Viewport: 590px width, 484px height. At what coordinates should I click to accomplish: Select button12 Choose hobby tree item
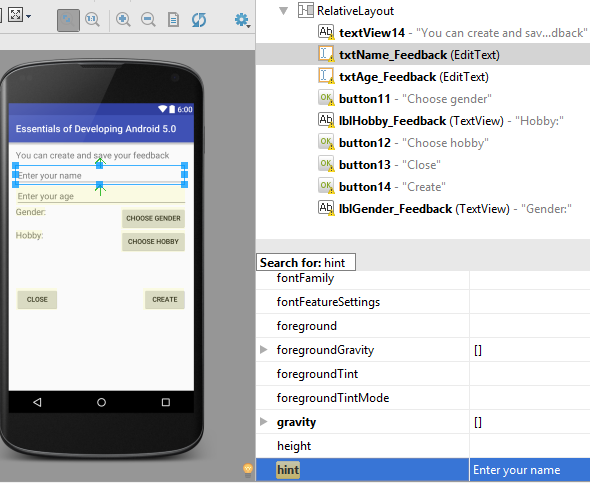423,143
